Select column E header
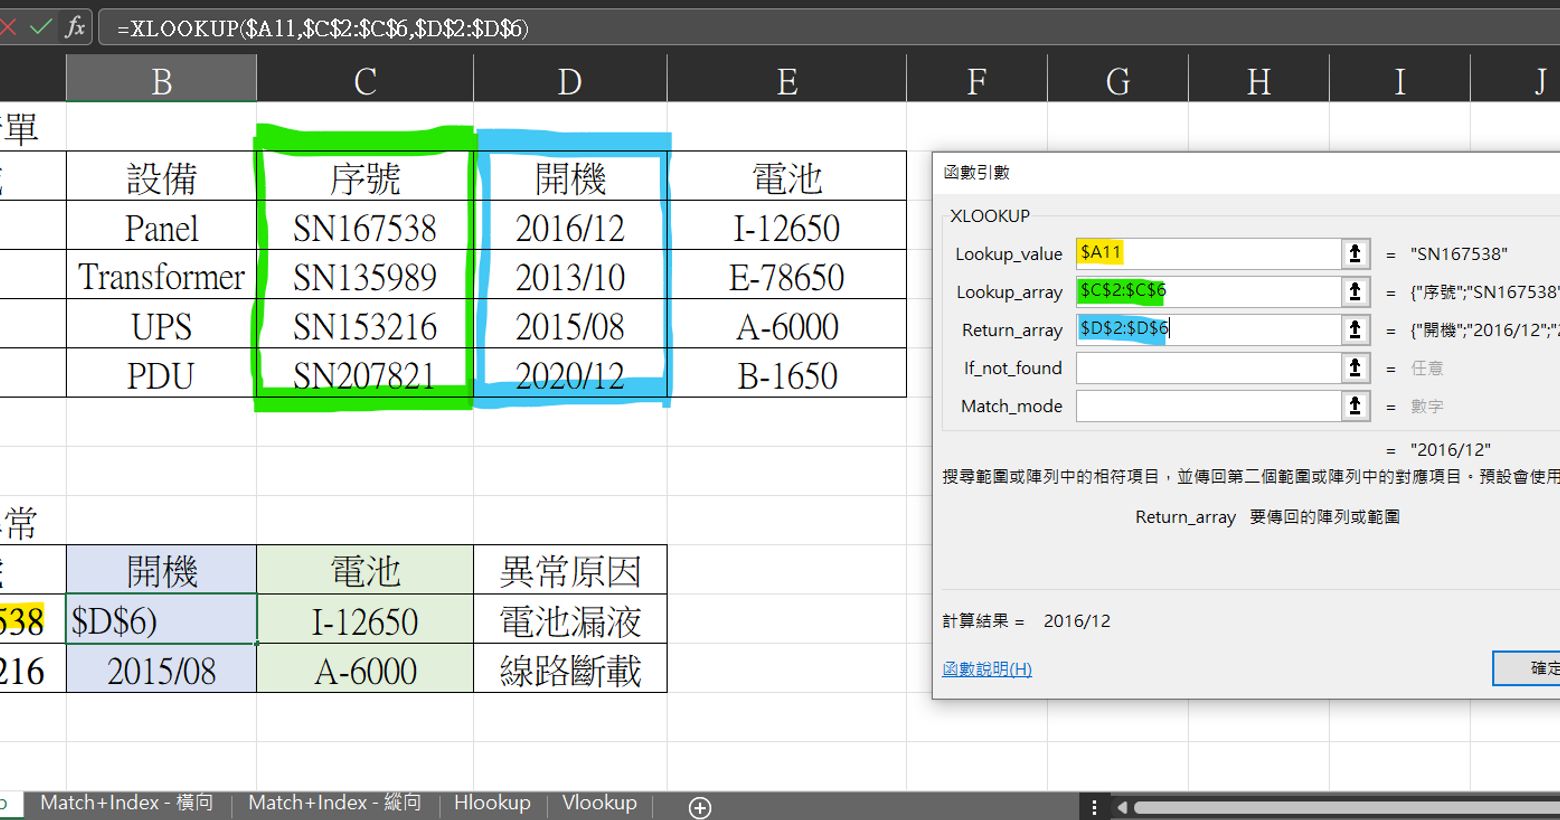 tap(787, 81)
